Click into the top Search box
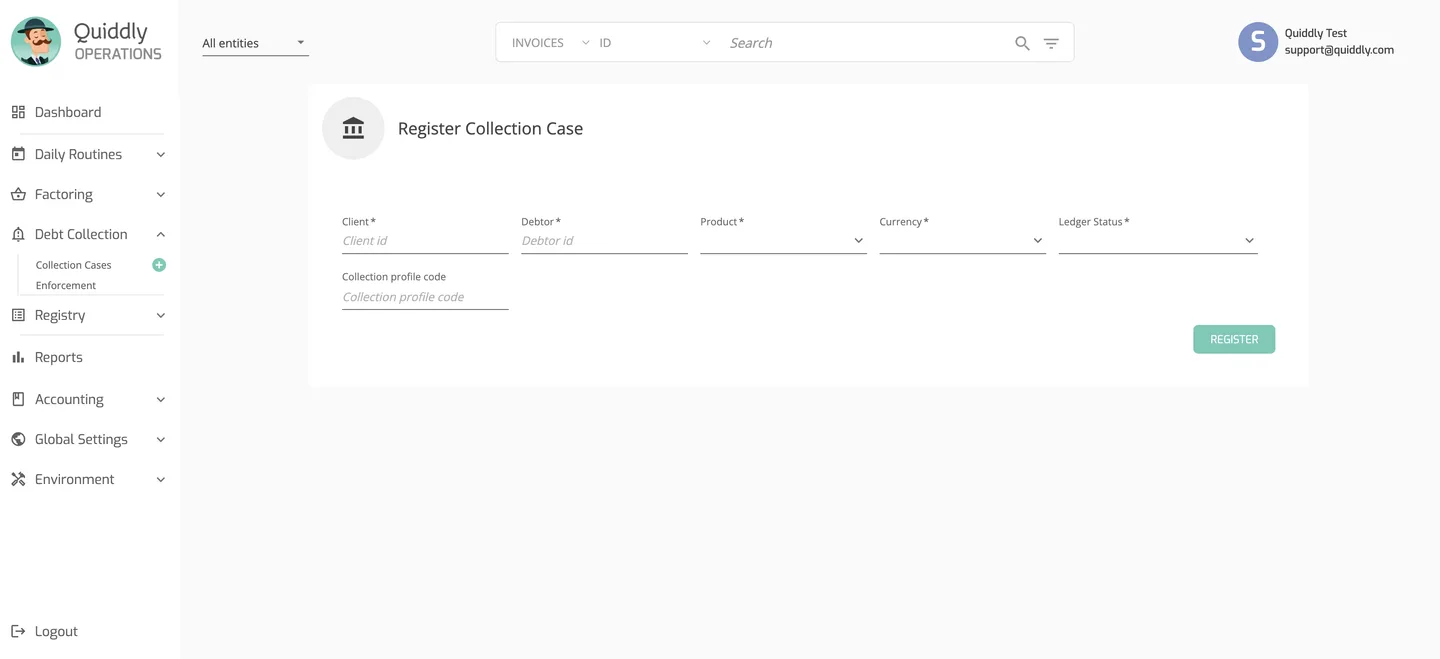Viewport: 1440px width, 659px height. click(x=865, y=43)
